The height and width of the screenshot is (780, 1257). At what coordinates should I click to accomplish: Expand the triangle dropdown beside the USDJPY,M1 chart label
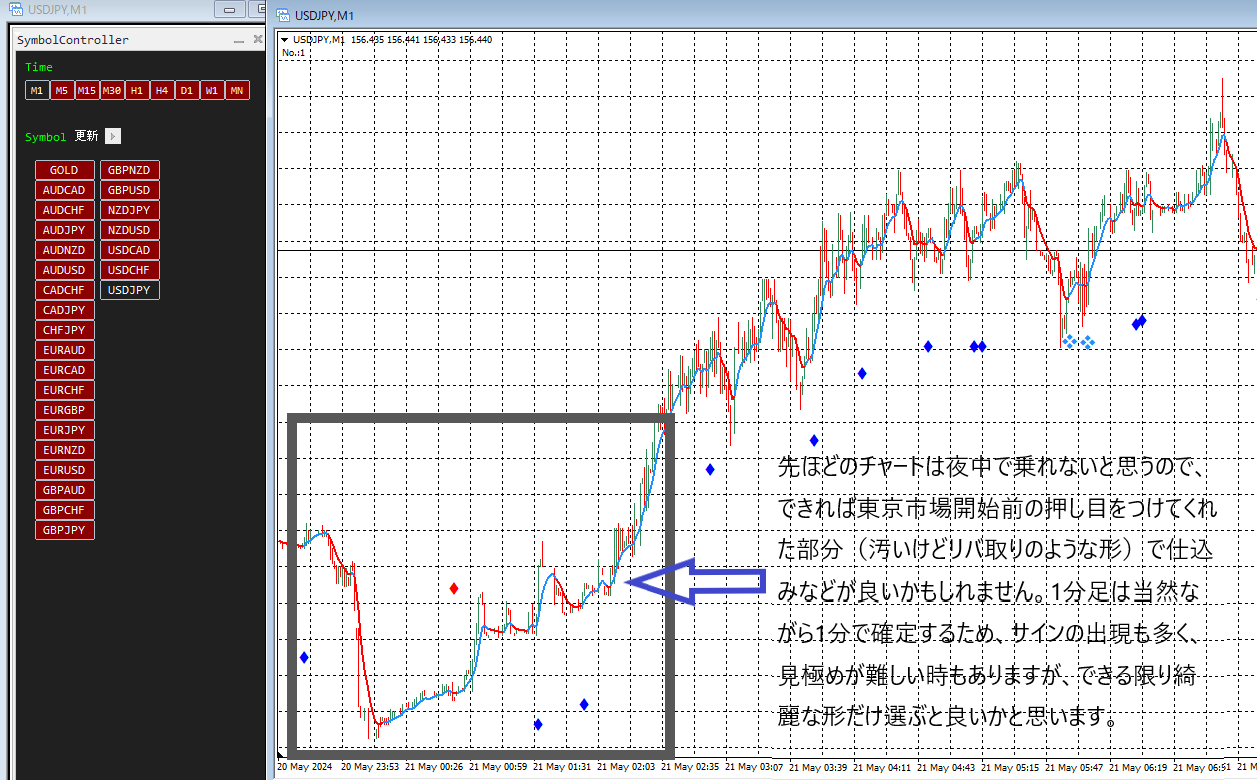(286, 40)
